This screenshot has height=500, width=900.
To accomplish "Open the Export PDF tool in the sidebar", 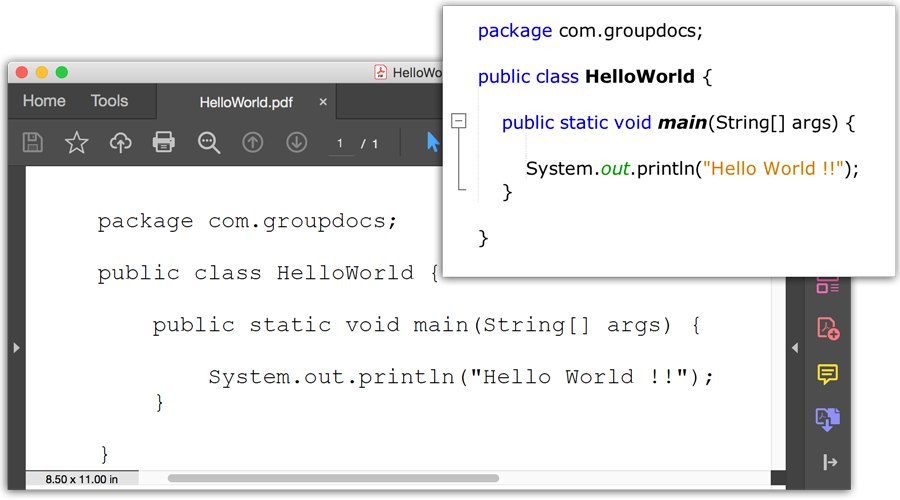I will tap(828, 419).
